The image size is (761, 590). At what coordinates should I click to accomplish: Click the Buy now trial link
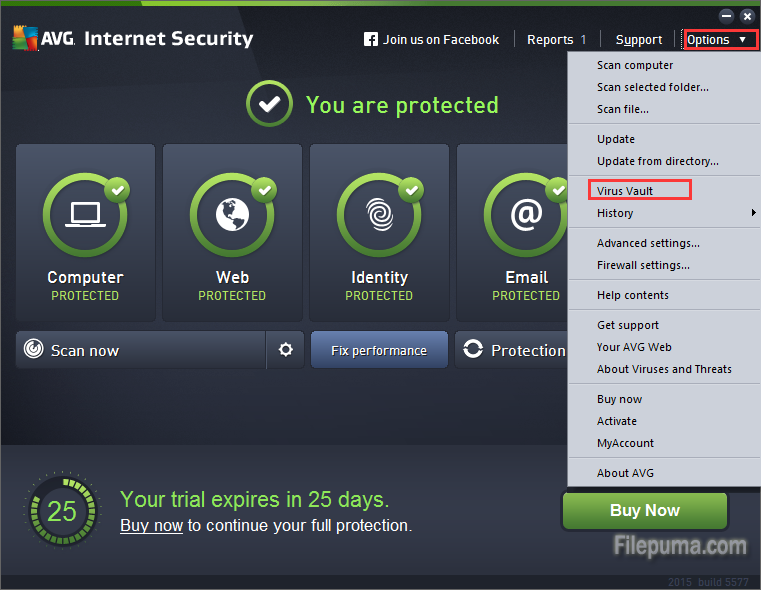pyautogui.click(x=151, y=525)
